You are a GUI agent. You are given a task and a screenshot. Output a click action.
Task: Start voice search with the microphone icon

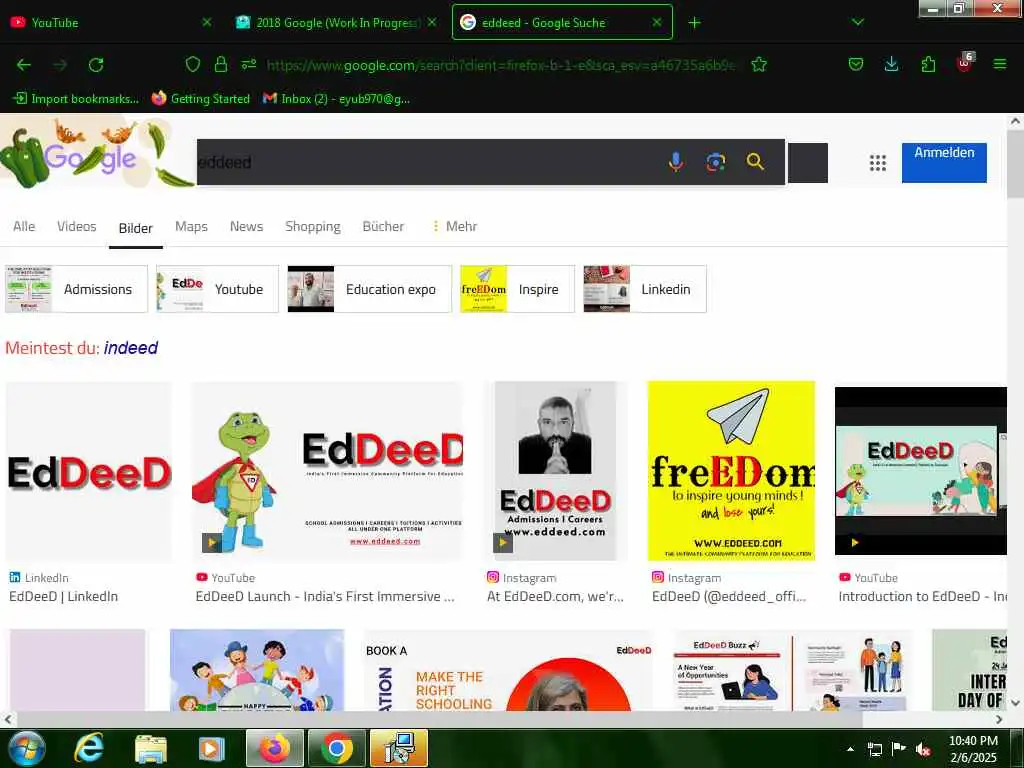pos(676,162)
